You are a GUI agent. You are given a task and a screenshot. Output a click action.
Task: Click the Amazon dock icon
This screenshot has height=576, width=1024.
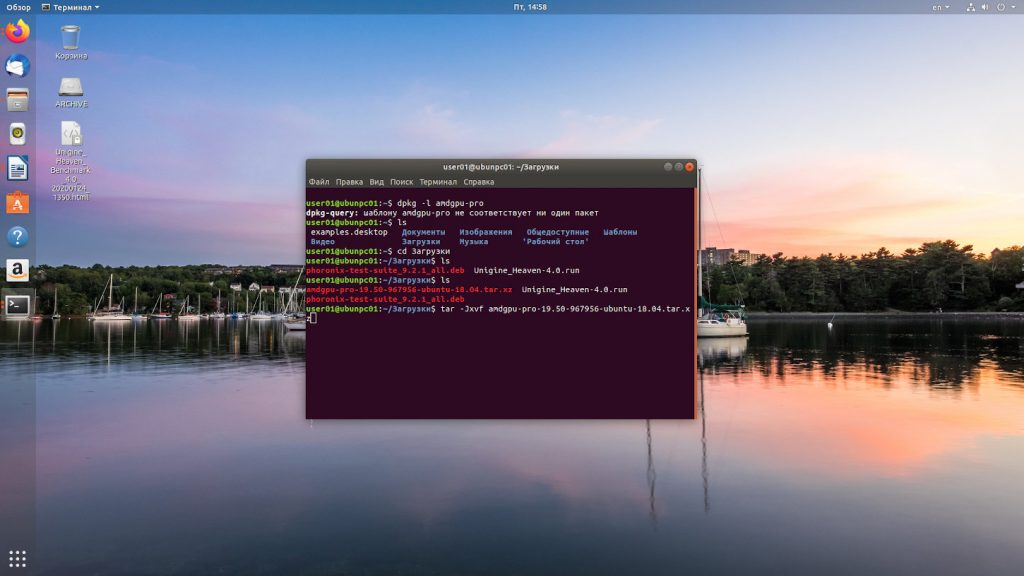[18, 270]
